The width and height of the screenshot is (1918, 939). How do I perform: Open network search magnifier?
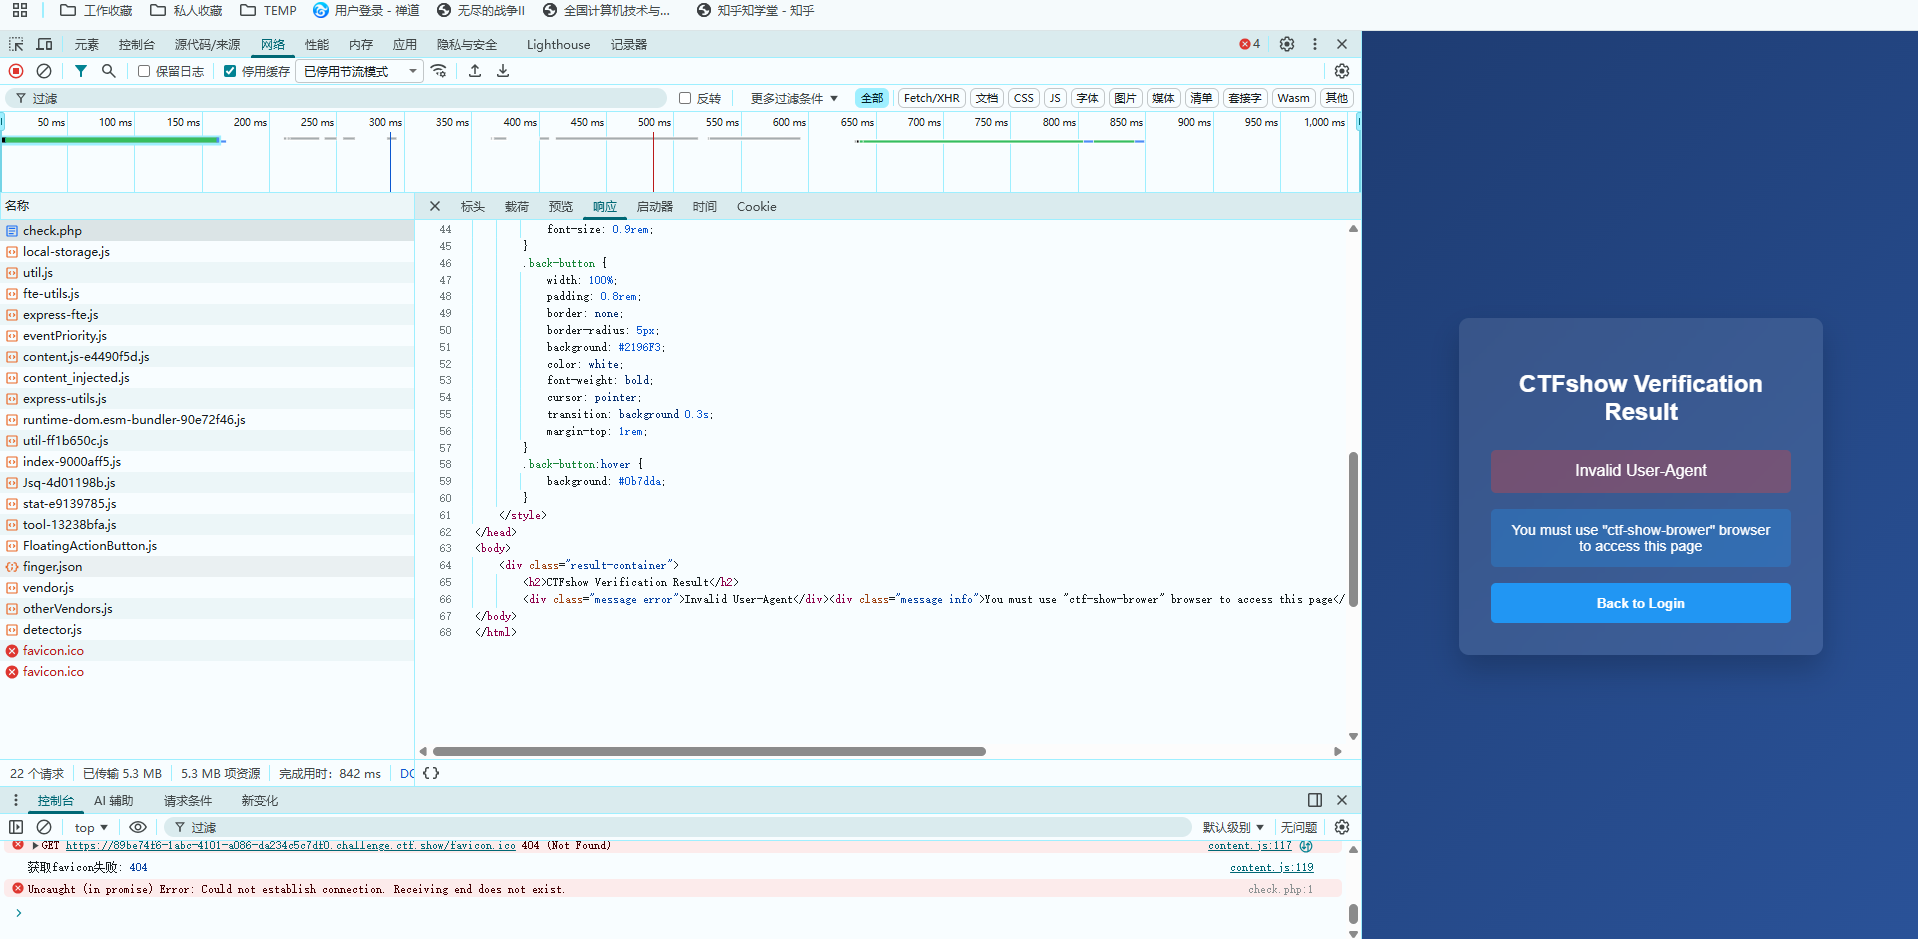109,71
